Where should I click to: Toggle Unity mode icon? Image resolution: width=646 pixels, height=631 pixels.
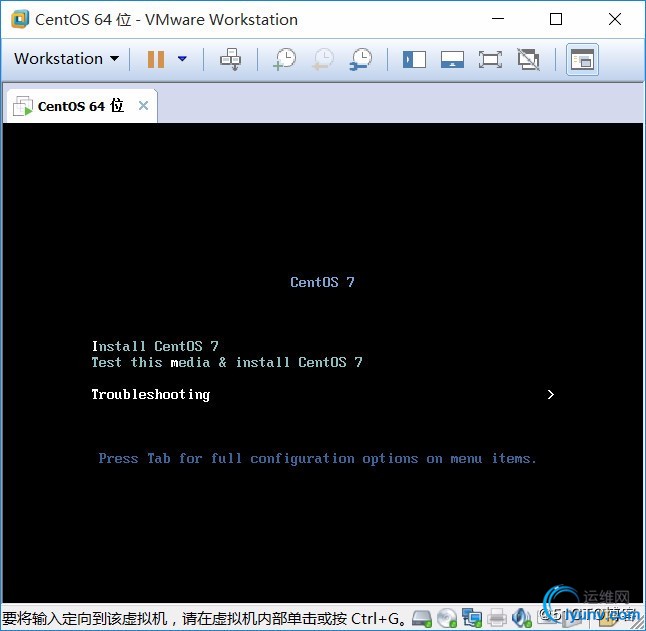tap(528, 59)
